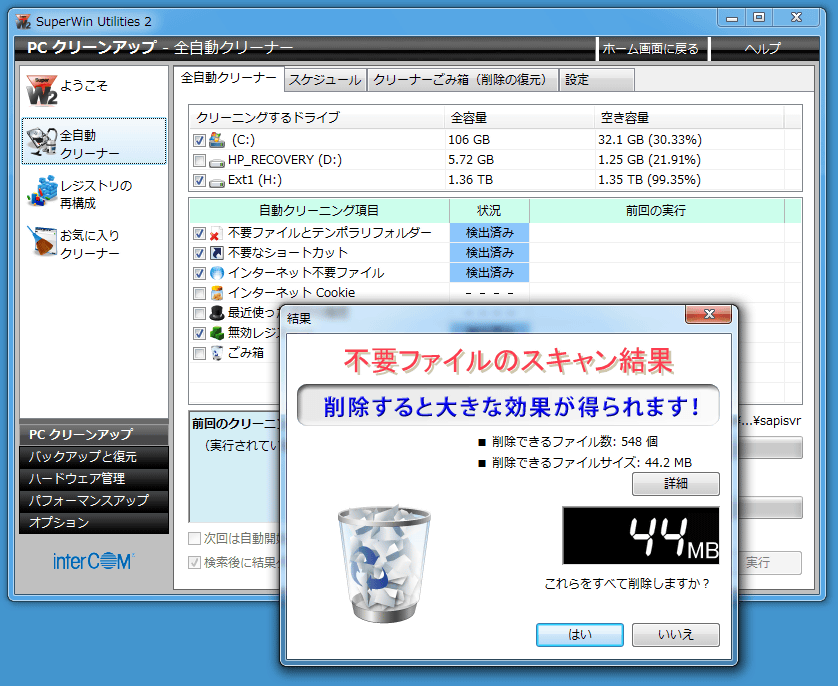Screen dimensions: 838x686
Task: Select the バックアップと復元 section
Action: (x=94, y=457)
